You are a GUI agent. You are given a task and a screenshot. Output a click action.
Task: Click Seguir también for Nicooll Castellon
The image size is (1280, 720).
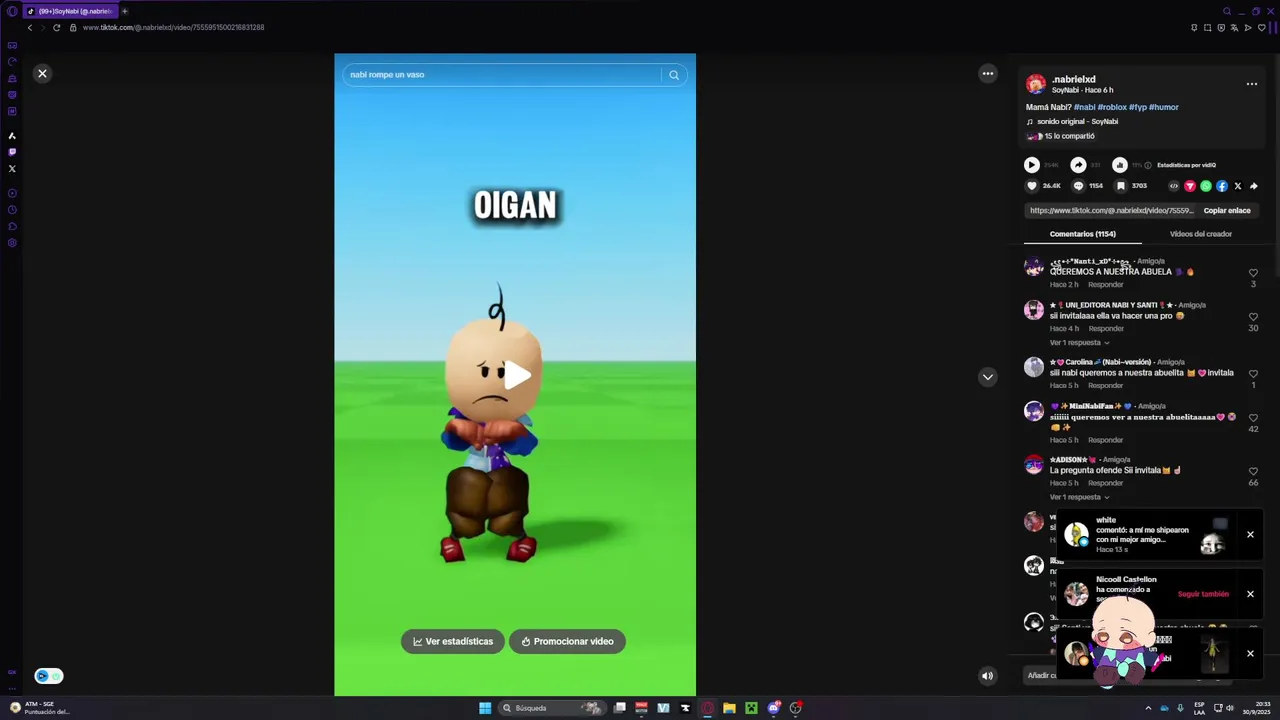click(1203, 594)
